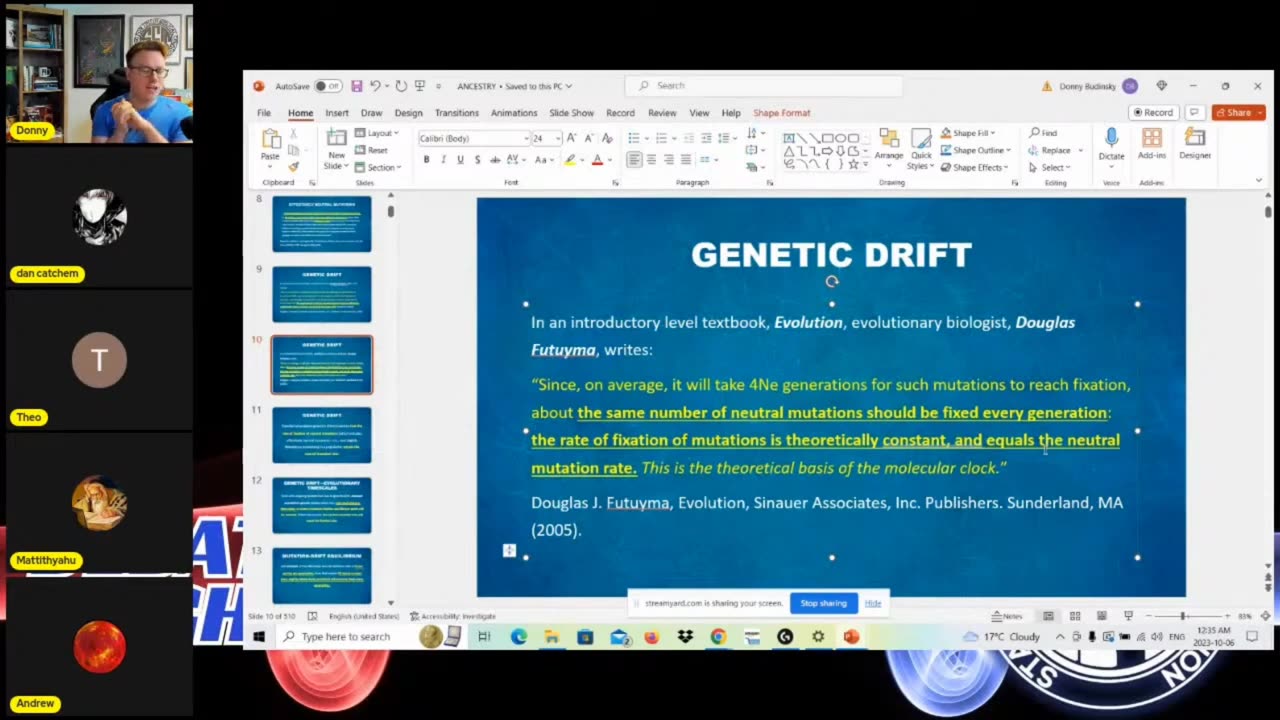Open Notes from status bar

tap(1008, 616)
